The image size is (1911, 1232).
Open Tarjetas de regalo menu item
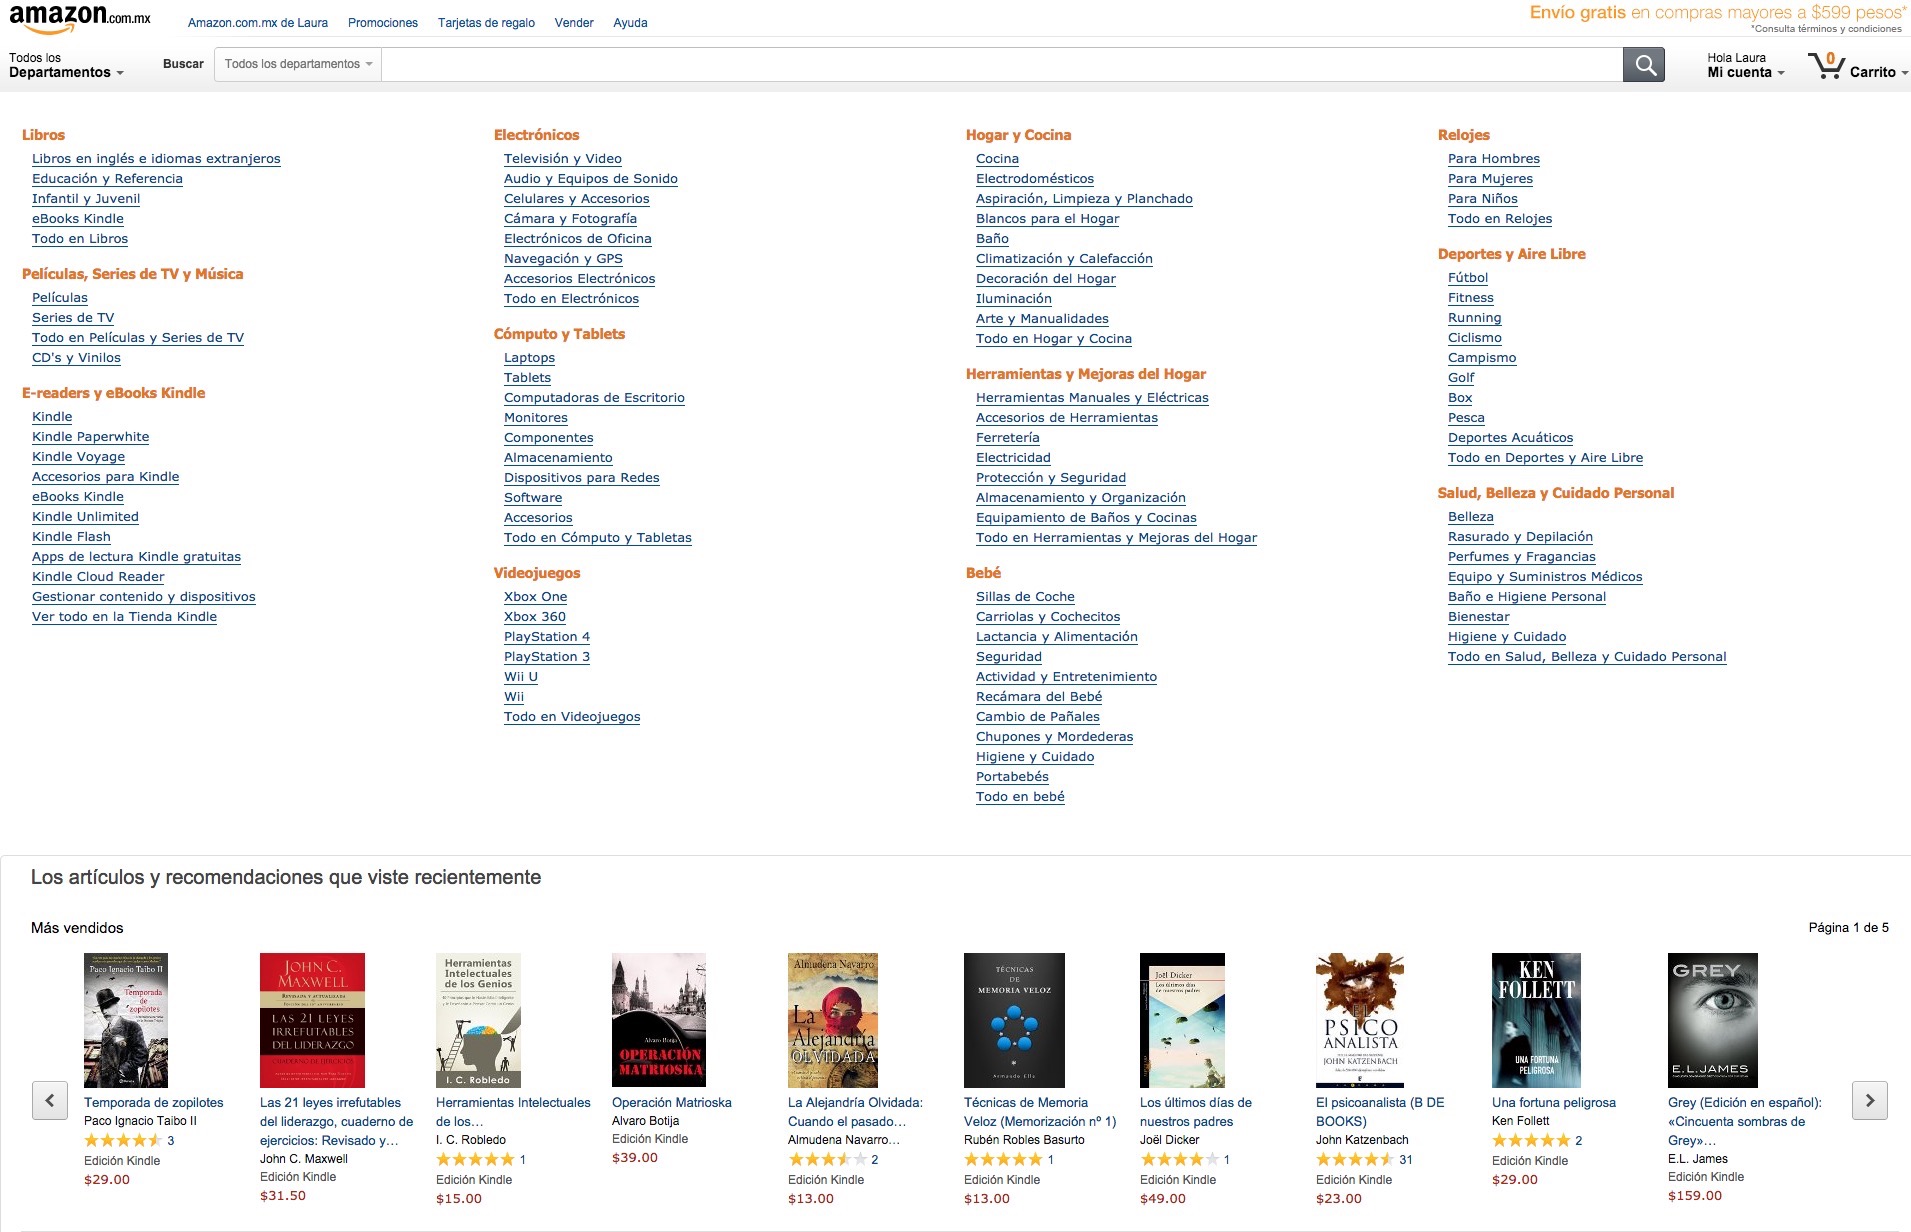[x=486, y=23]
